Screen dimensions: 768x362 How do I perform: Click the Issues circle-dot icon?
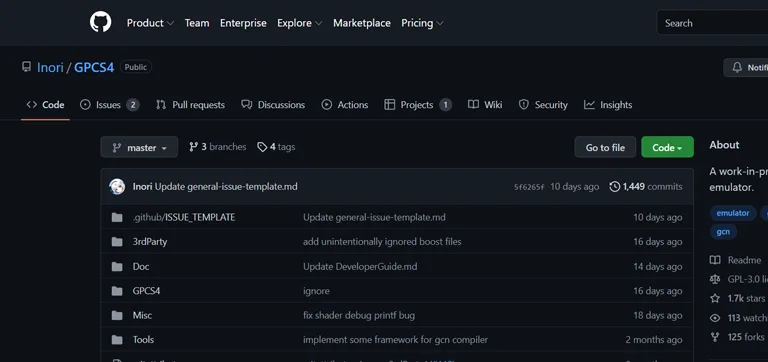[x=85, y=104]
